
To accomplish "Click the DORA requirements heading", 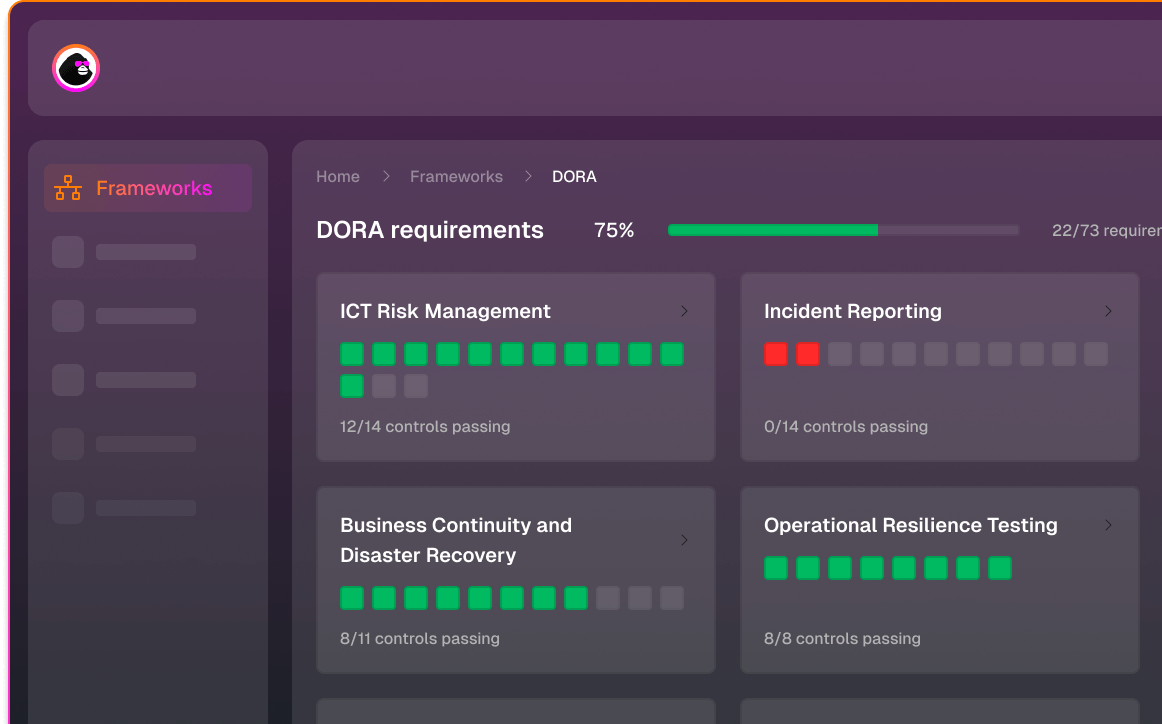I will pyautogui.click(x=430, y=230).
